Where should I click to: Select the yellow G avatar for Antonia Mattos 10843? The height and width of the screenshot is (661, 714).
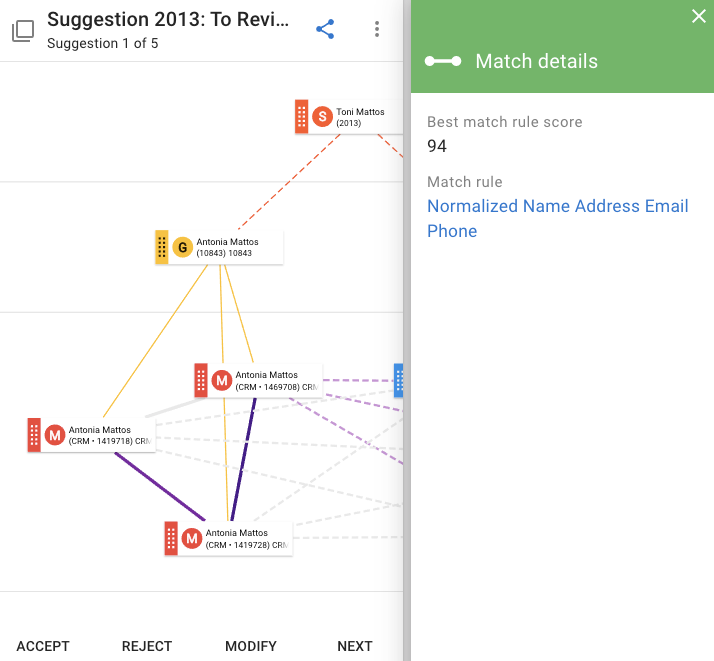pos(183,247)
